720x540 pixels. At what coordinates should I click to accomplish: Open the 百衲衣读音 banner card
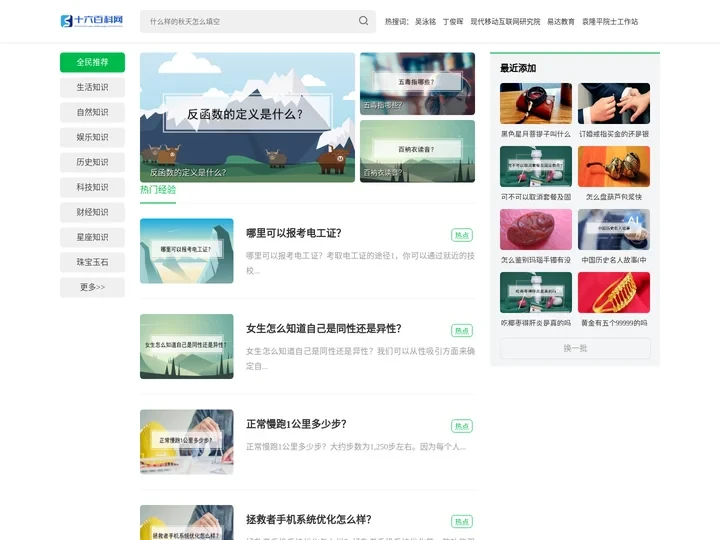tap(417, 151)
